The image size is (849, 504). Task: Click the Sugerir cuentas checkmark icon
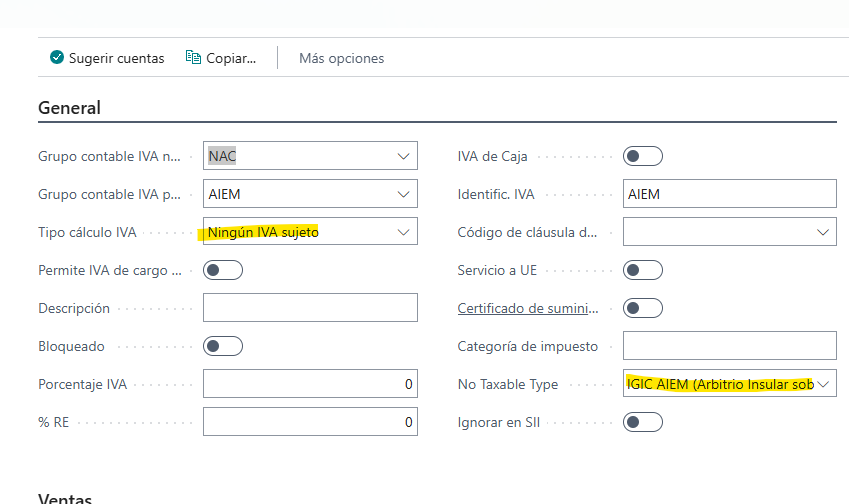(x=57, y=58)
